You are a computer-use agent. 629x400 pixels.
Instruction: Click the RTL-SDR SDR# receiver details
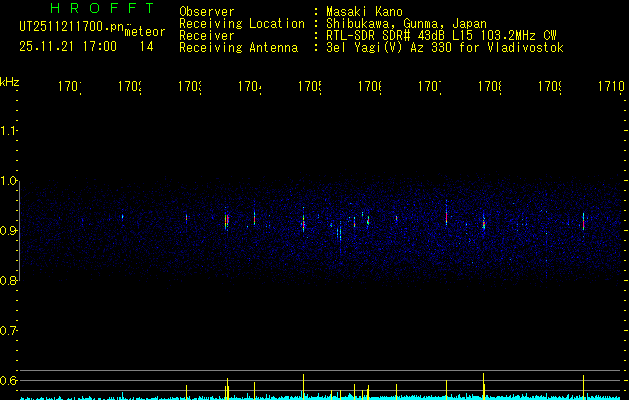pyautogui.click(x=441, y=36)
